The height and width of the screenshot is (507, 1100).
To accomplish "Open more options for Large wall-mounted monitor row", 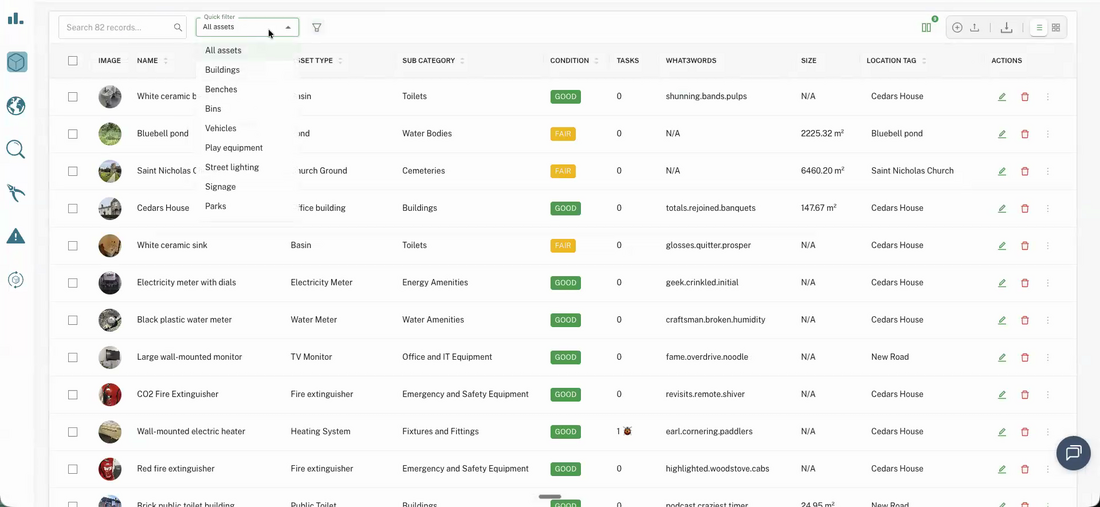I will (x=1048, y=358).
